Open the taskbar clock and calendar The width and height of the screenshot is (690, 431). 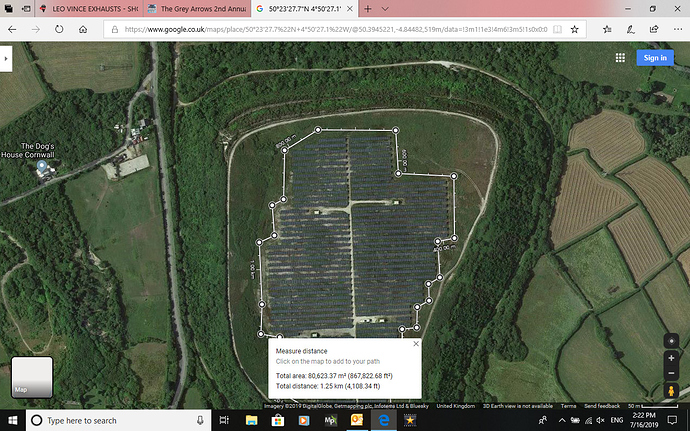point(644,420)
